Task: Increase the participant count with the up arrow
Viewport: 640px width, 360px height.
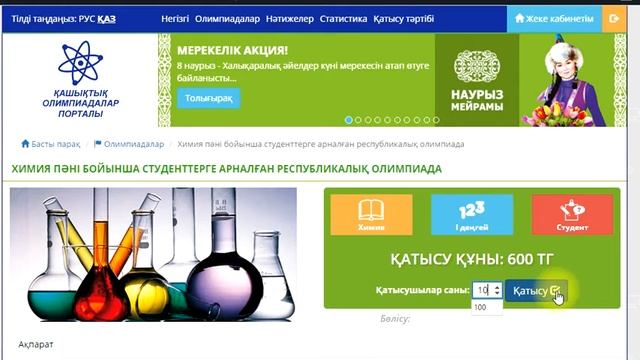Action: coord(497,287)
